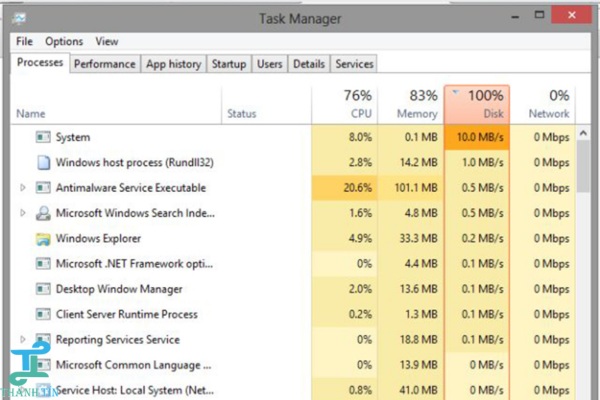This screenshot has width=600, height=400.
Task: Switch to the Startup tab
Action: pos(229,64)
